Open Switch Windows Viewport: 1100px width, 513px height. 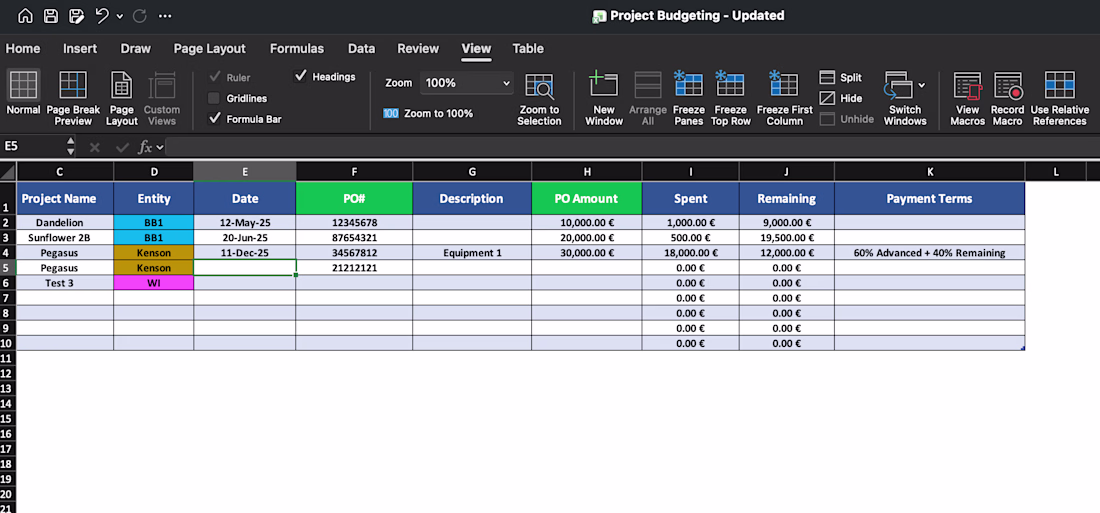point(905,98)
